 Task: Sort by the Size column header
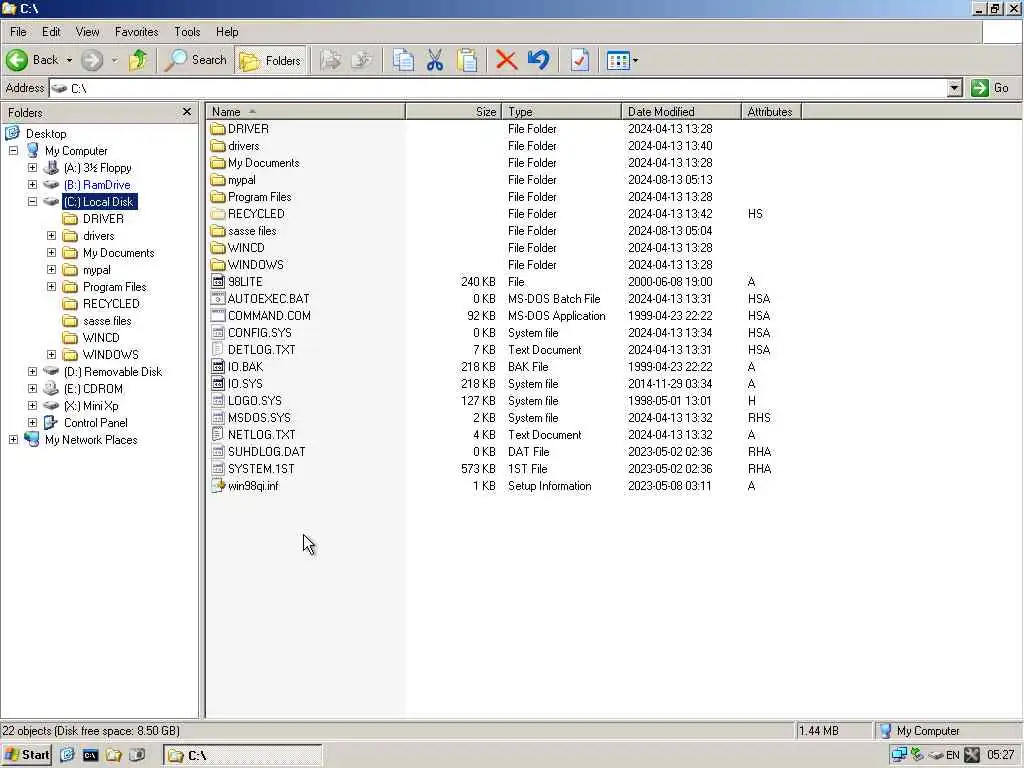454,112
